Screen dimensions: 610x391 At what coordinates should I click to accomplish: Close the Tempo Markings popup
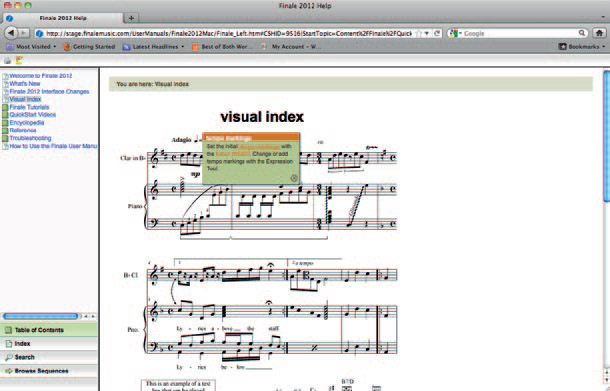[x=294, y=178]
